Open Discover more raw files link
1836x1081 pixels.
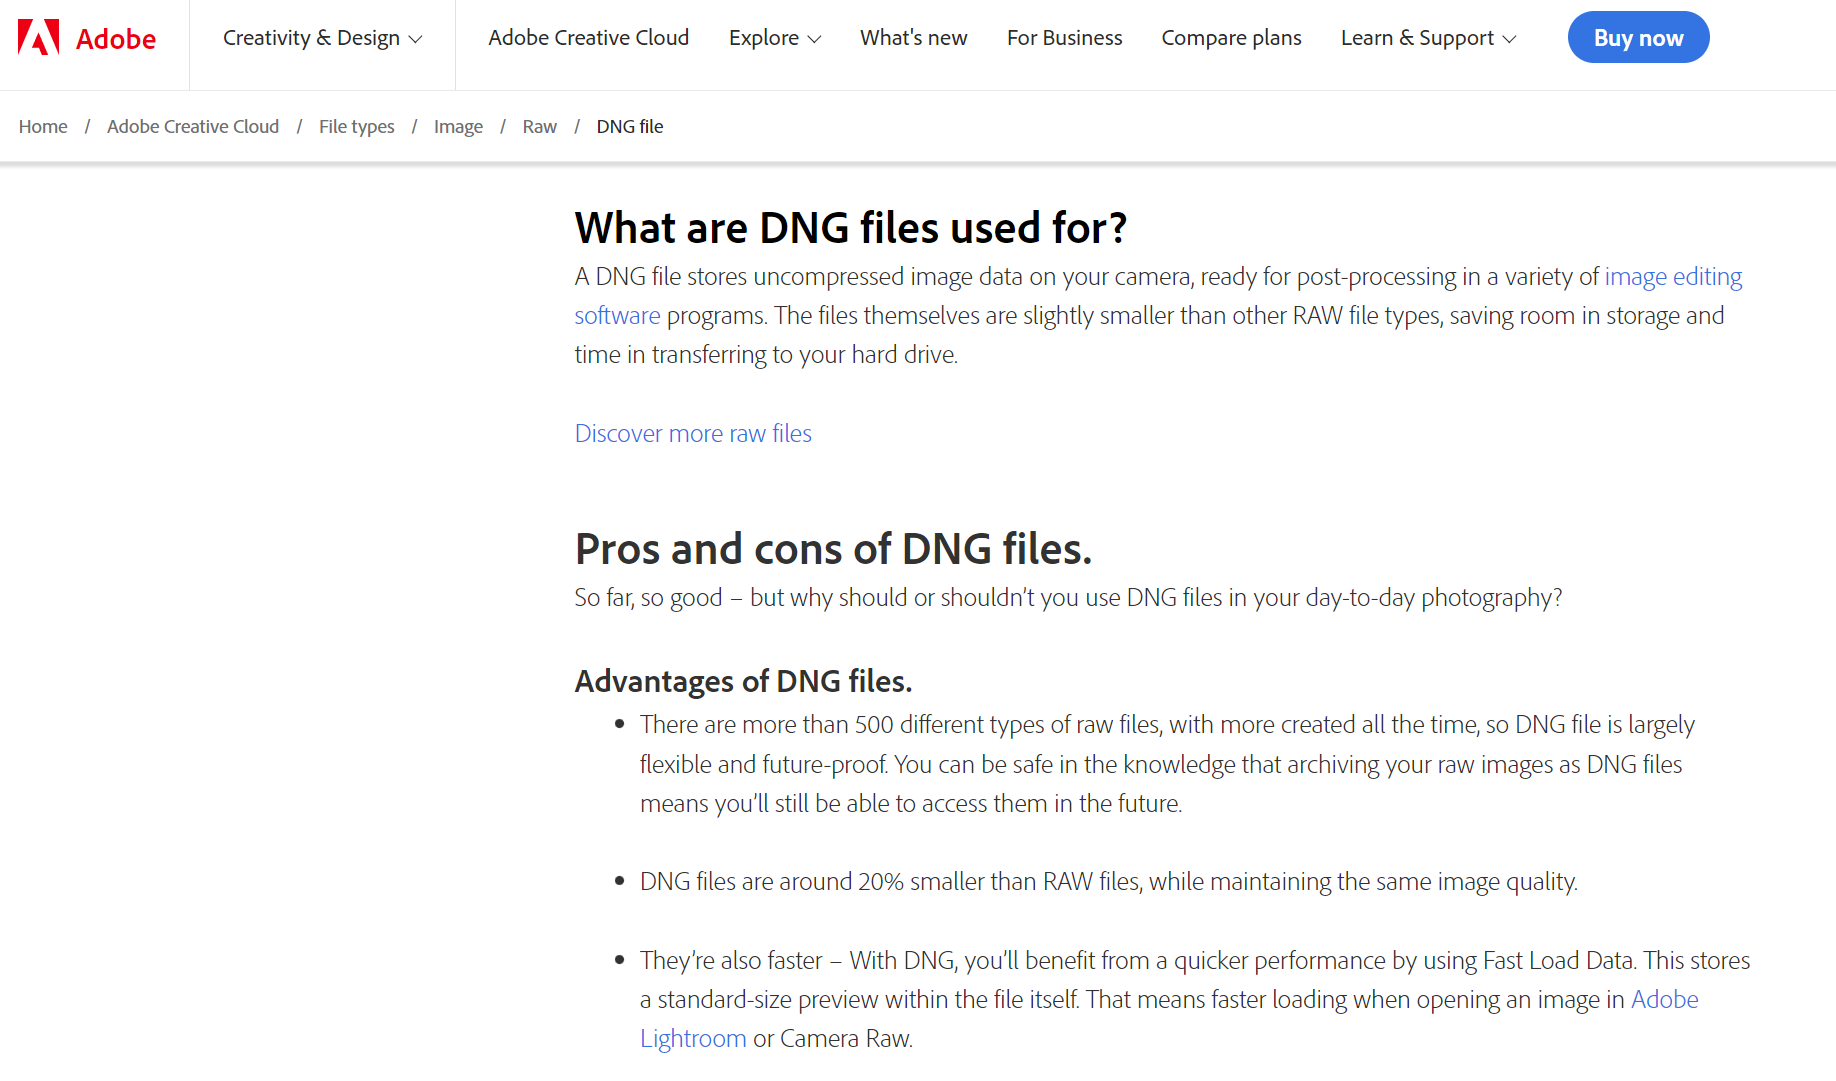pyautogui.click(x=693, y=433)
